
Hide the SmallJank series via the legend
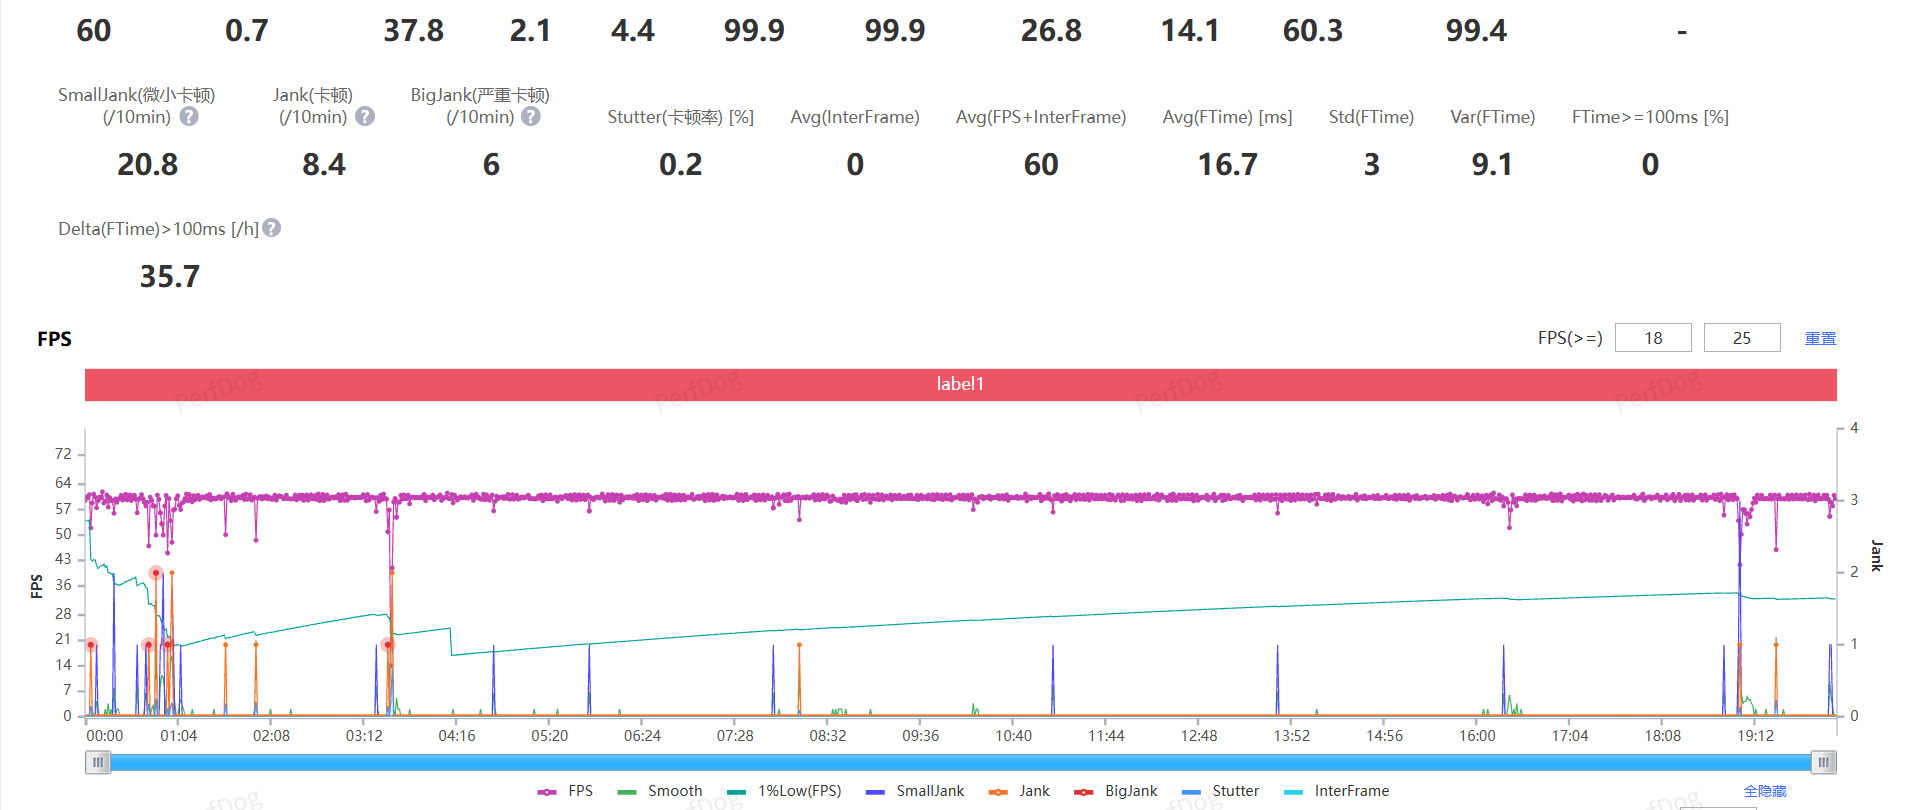point(916,791)
